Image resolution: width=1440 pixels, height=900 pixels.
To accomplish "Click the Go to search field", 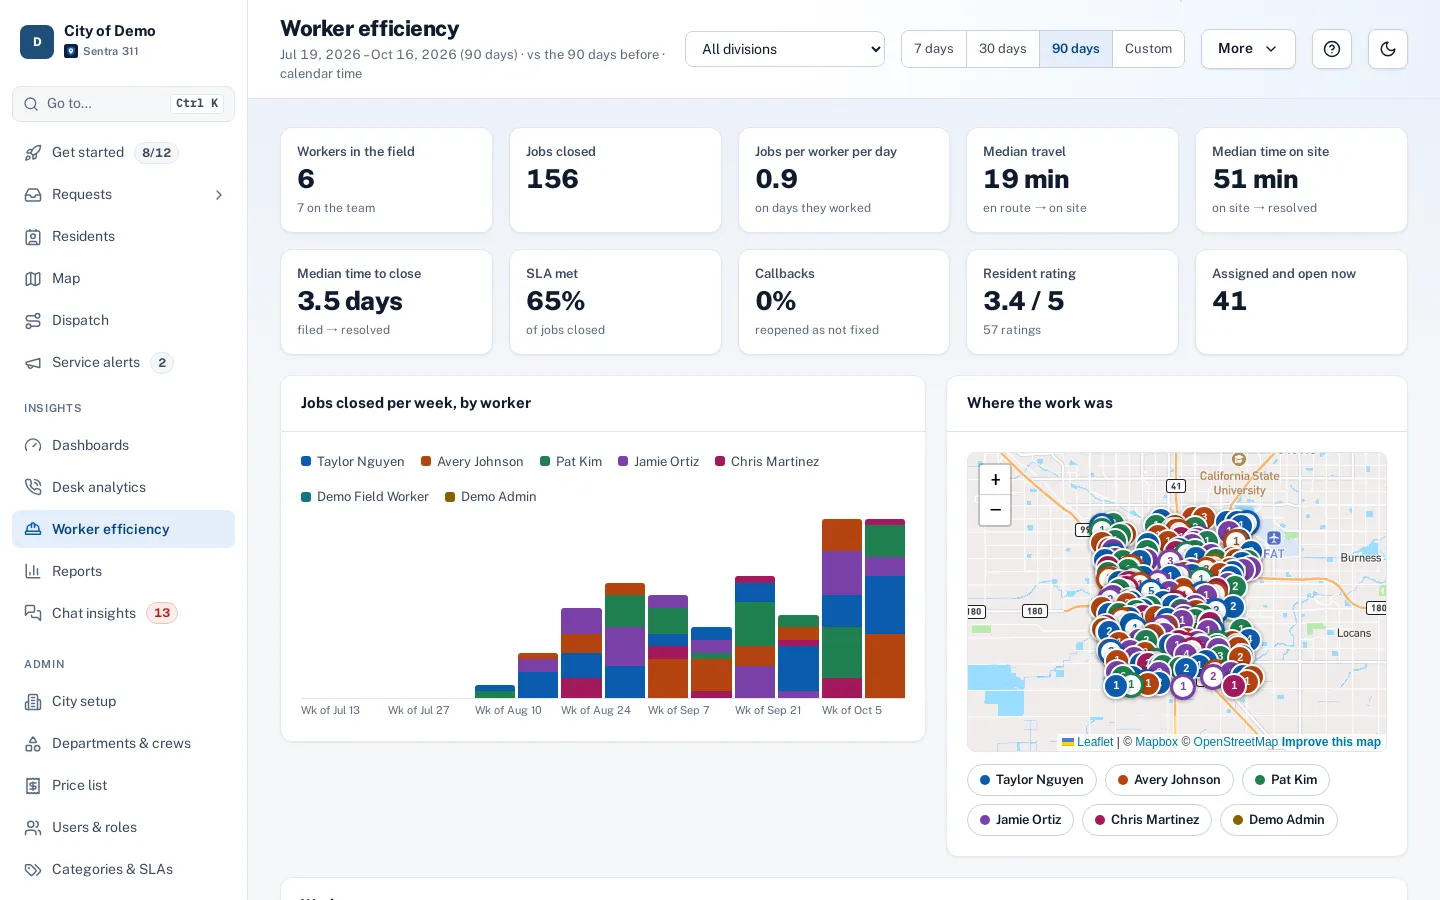I will pos(123,104).
